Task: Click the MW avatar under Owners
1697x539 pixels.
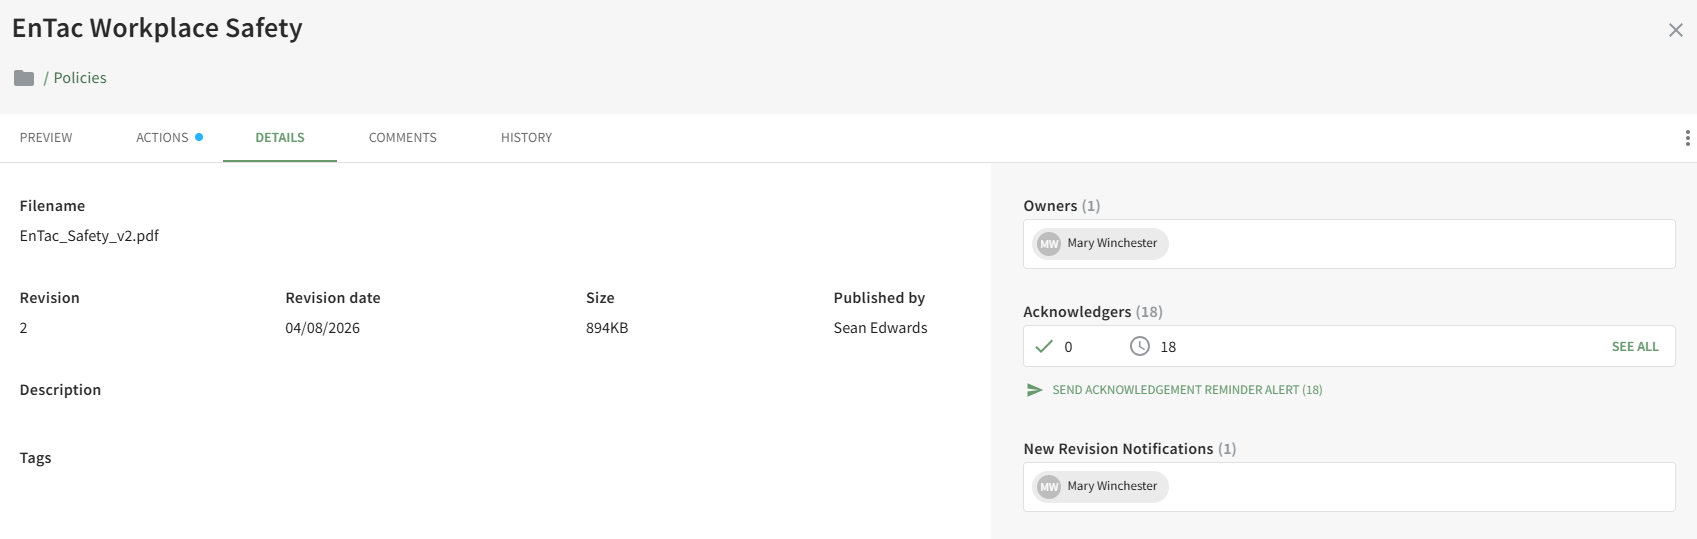Action: 1048,244
